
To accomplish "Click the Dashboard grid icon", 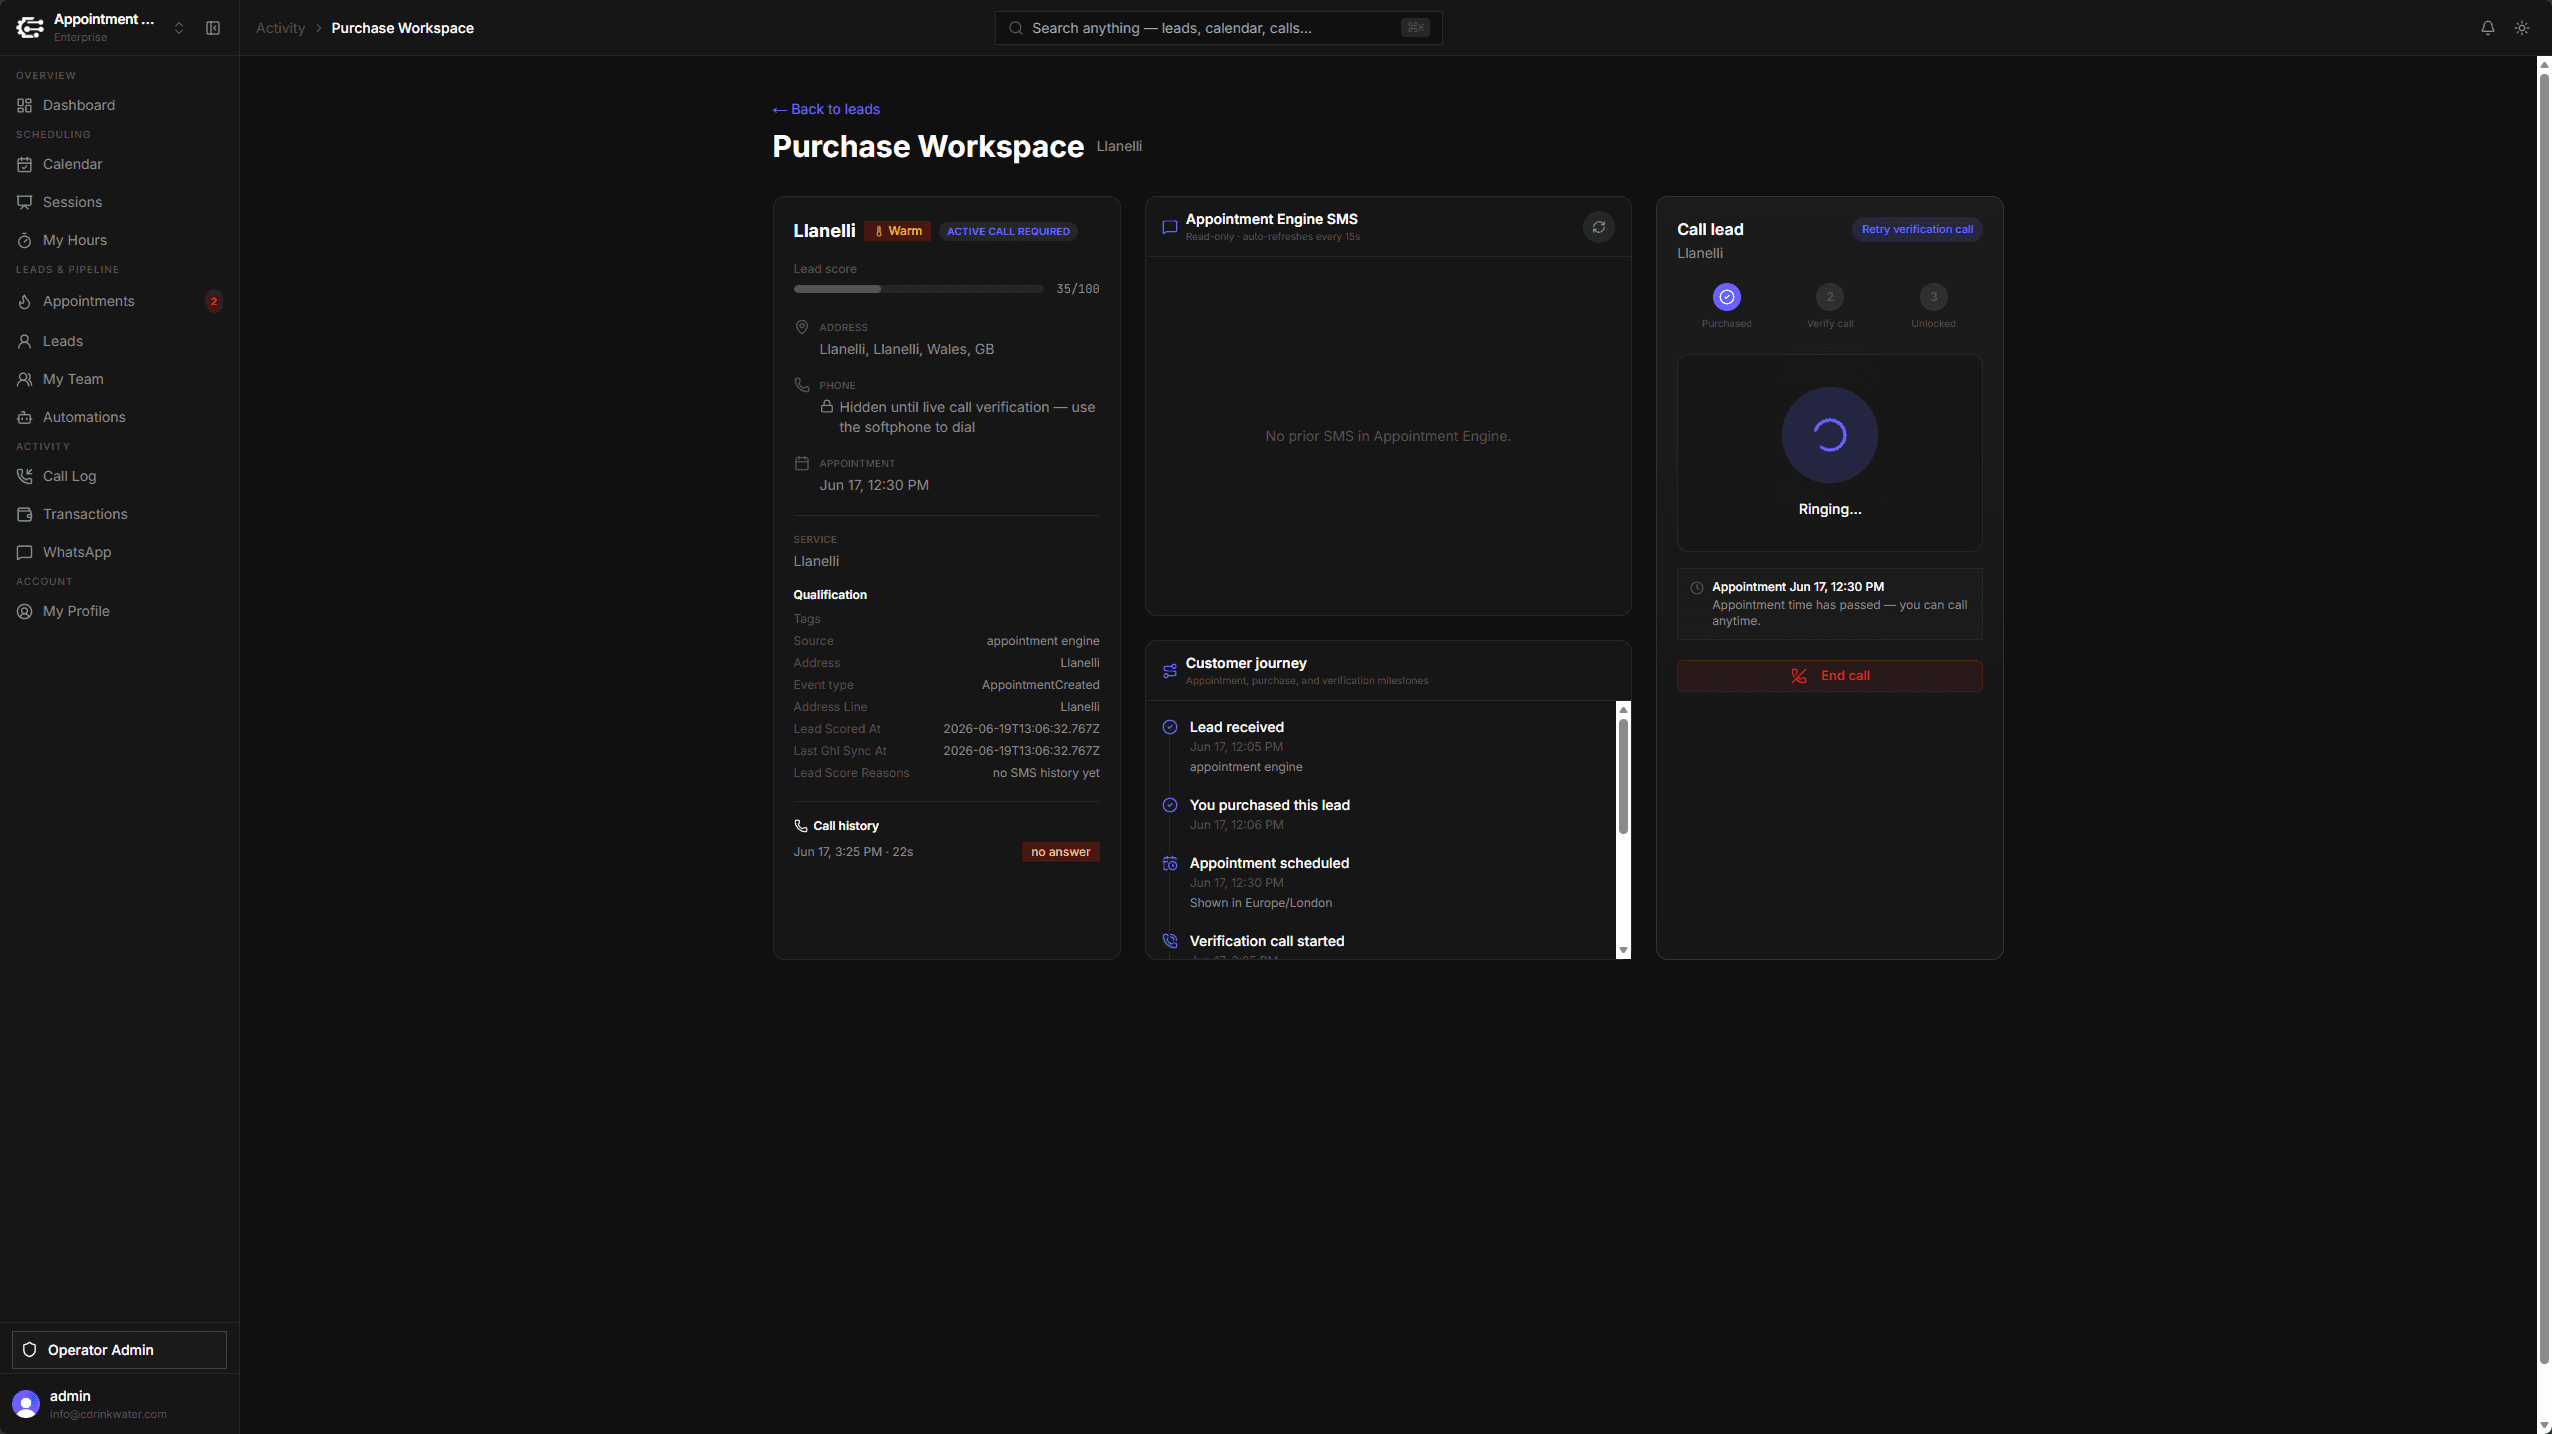I will point(25,105).
